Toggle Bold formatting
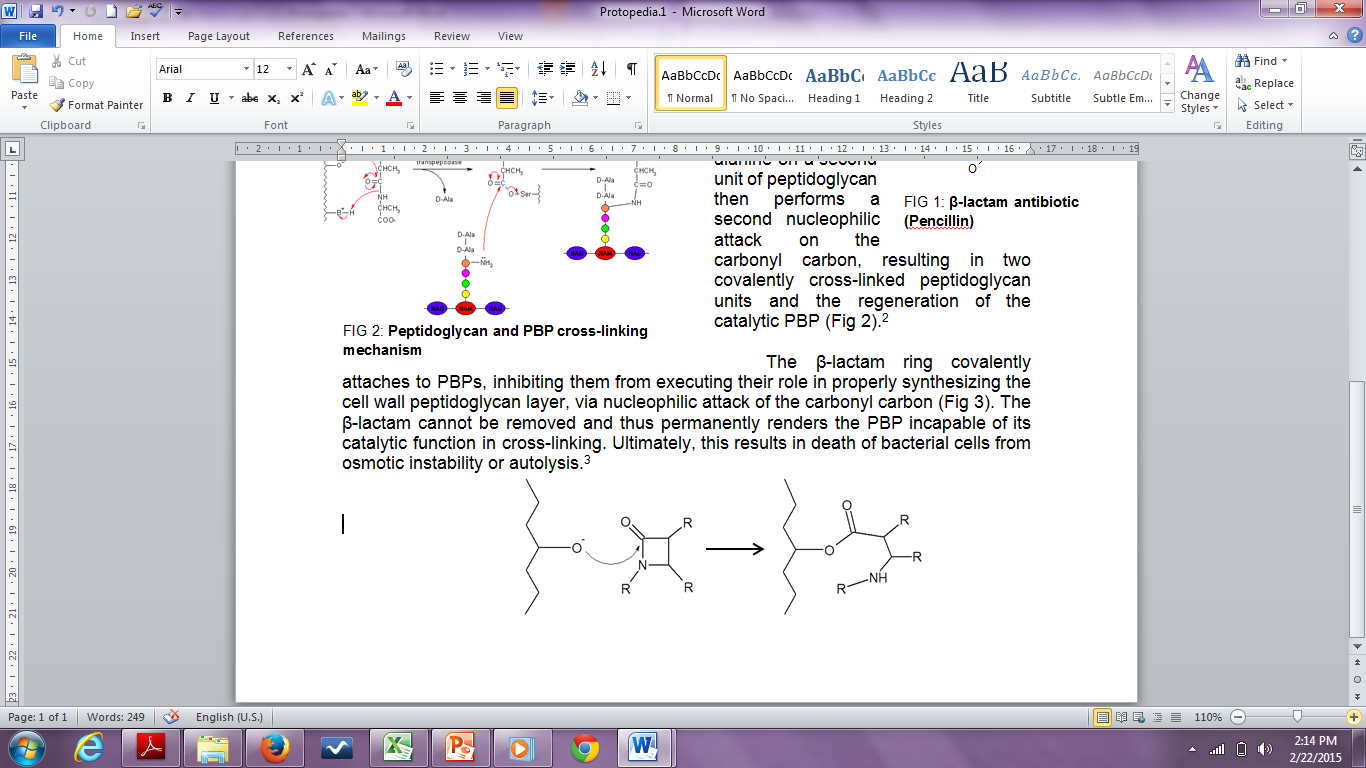 (167, 98)
